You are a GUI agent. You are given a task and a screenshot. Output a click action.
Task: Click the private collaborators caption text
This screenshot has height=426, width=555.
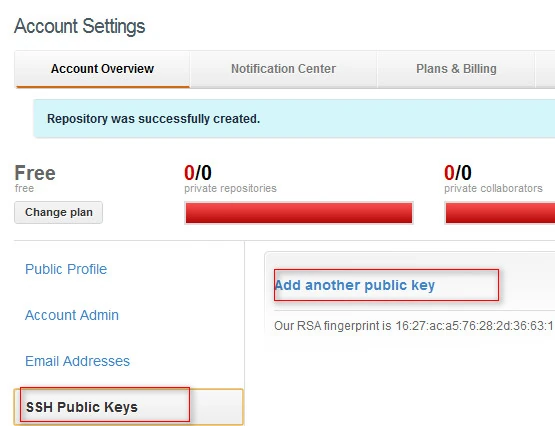pyautogui.click(x=493, y=188)
